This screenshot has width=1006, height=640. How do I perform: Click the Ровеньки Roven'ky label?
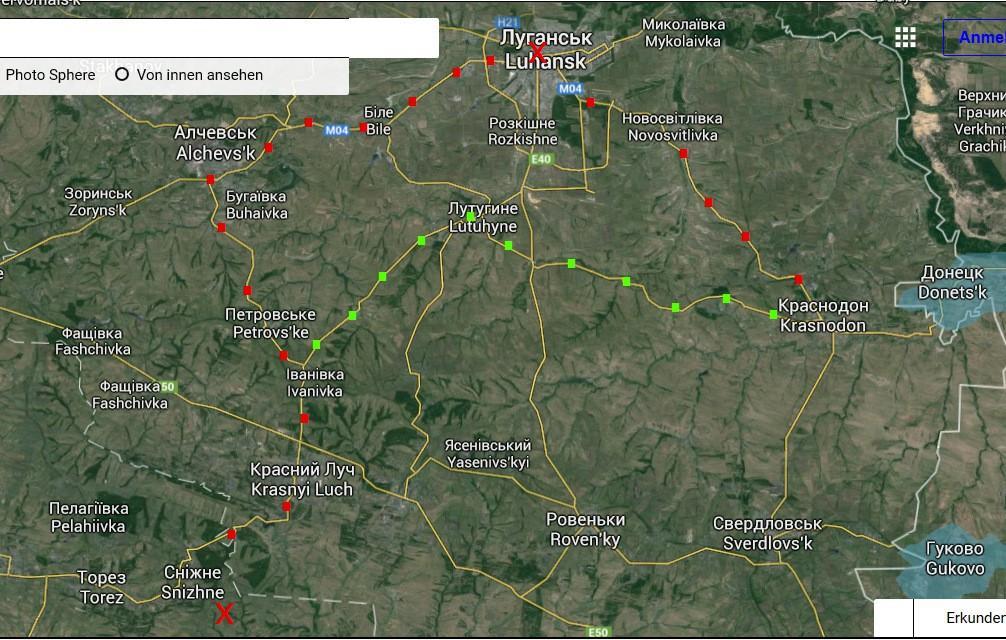(x=585, y=530)
